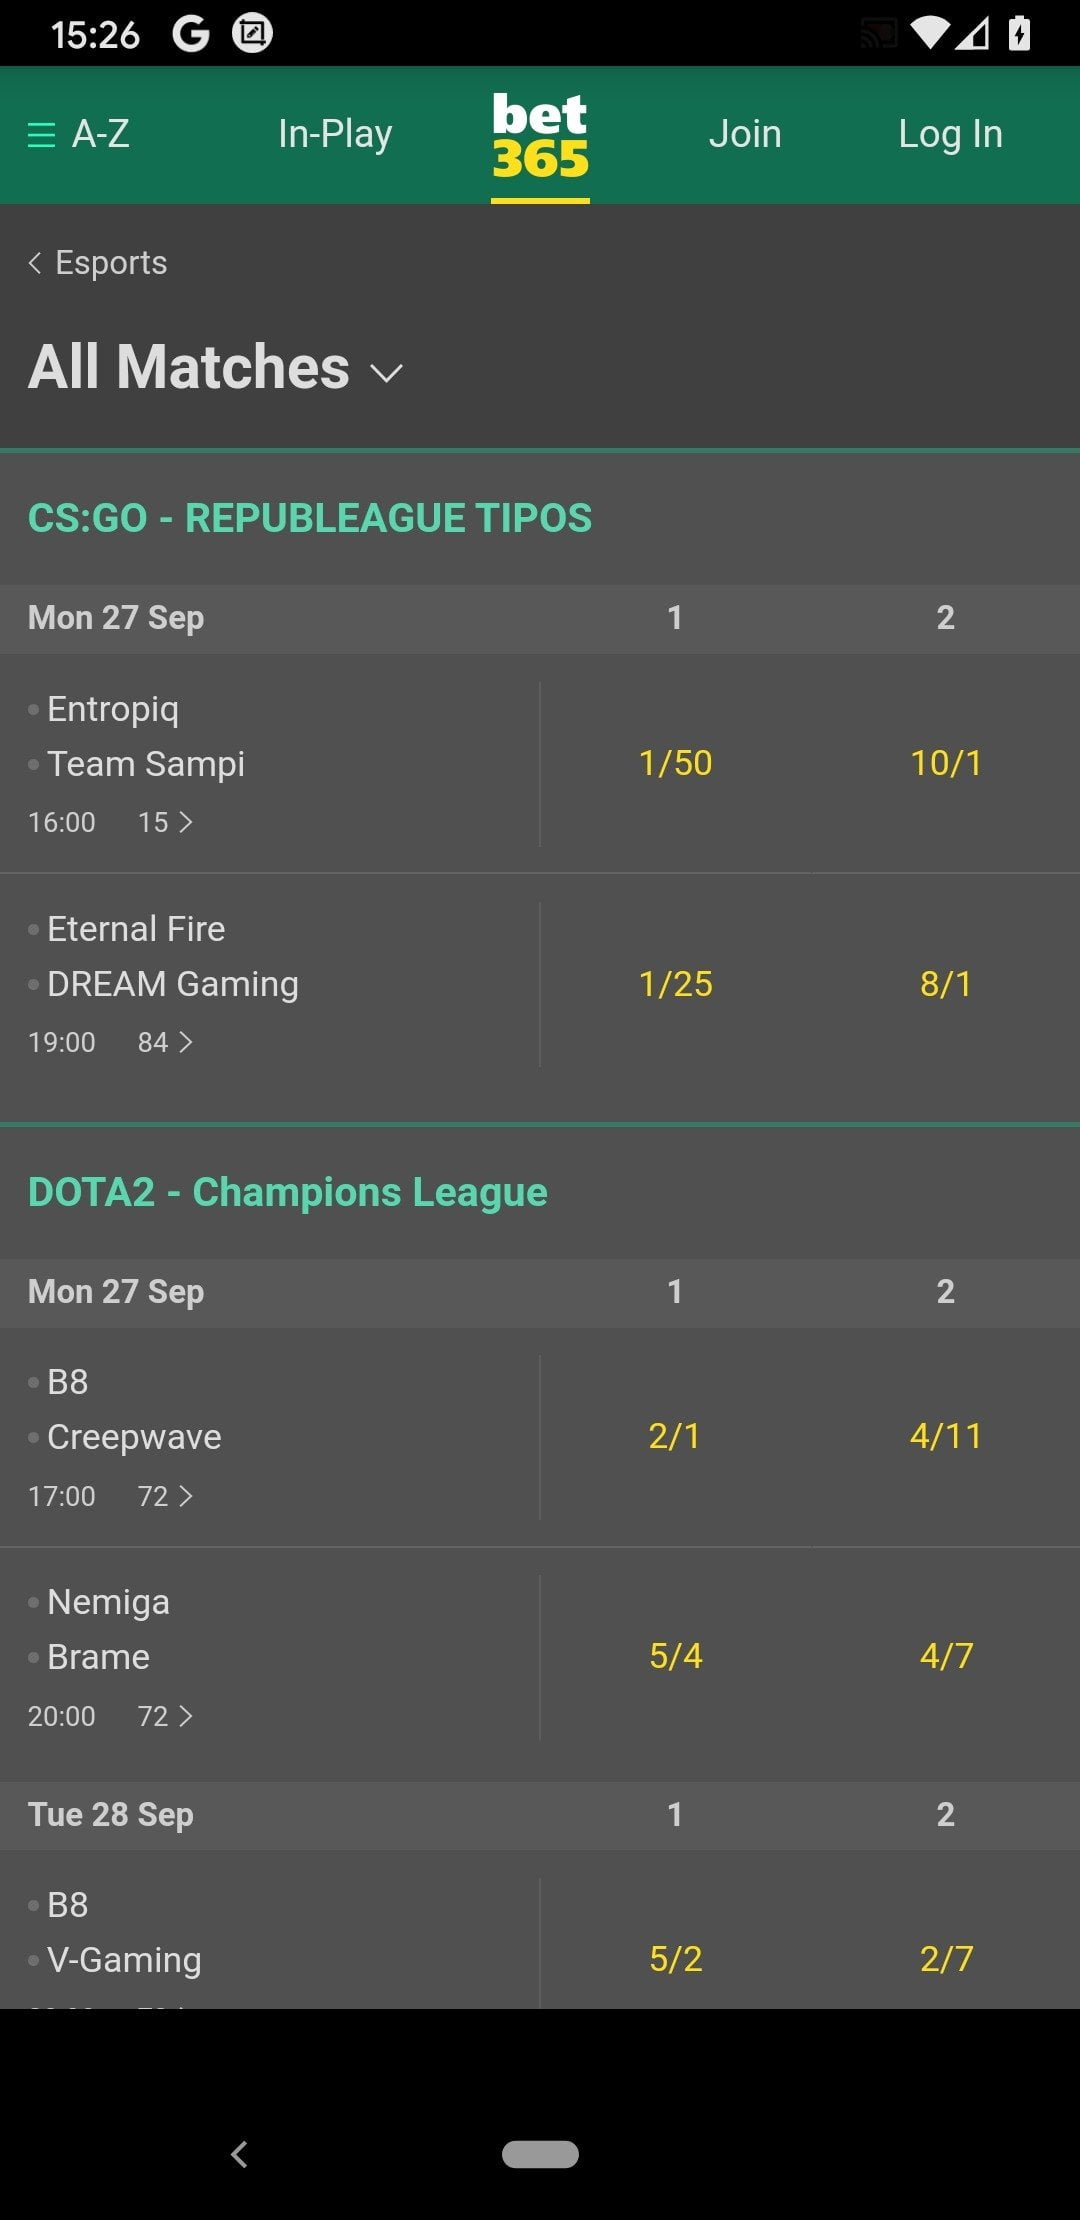The height and width of the screenshot is (2220, 1080).
Task: Tap the bet365 logo
Action: tap(540, 136)
